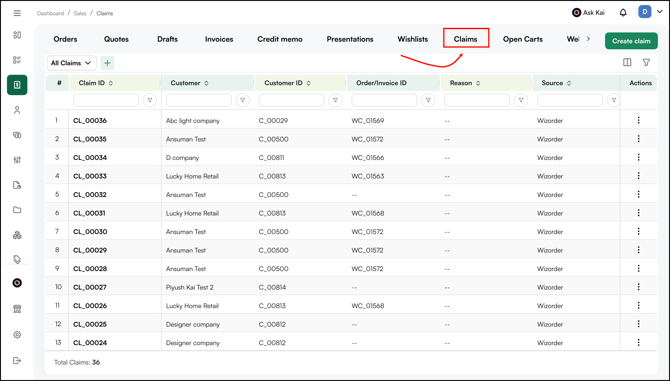The height and width of the screenshot is (381, 670).
Task: Click the notification bell icon
Action: (623, 13)
